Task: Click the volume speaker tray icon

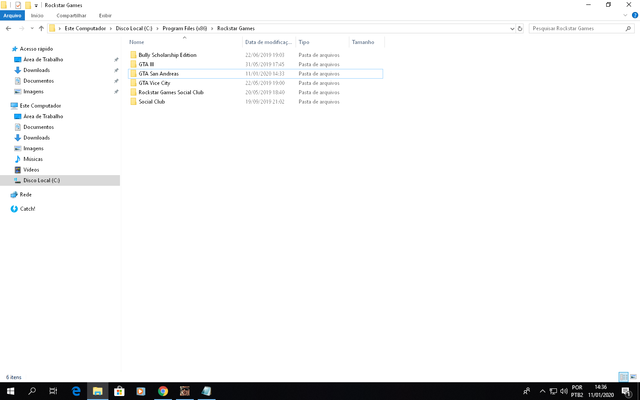Action: pyautogui.click(x=564, y=391)
